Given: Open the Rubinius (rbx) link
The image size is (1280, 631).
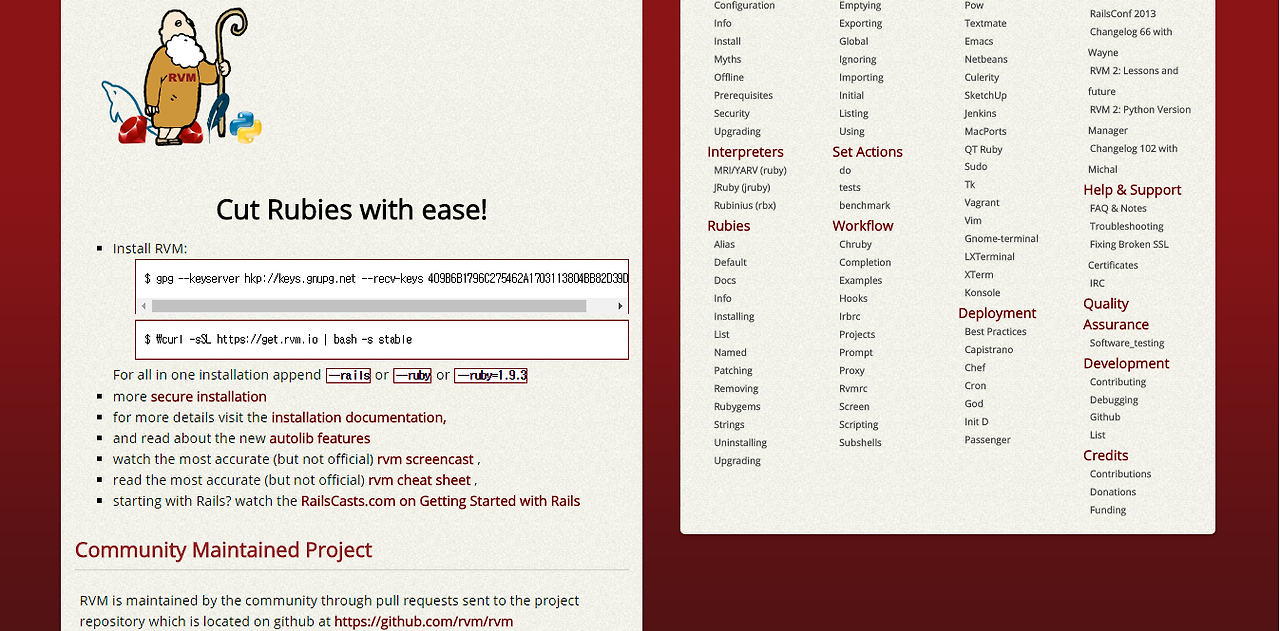Looking at the screenshot, I should click(745, 206).
